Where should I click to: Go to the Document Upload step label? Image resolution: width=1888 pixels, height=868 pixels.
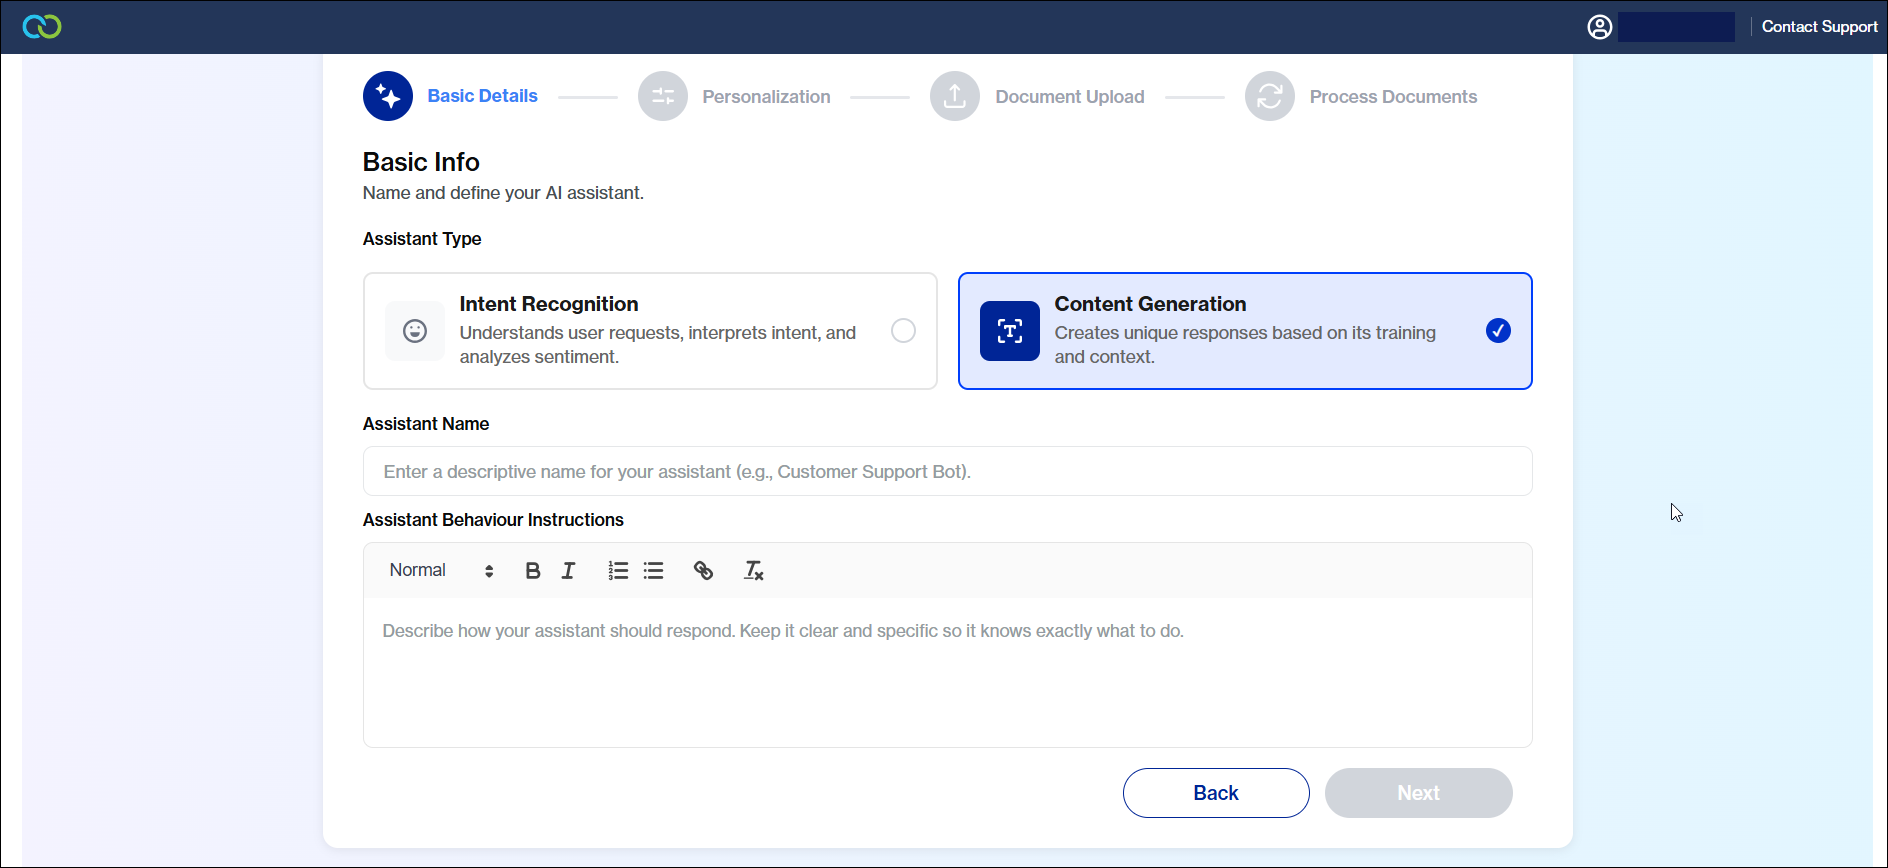pyautogui.click(x=1069, y=97)
